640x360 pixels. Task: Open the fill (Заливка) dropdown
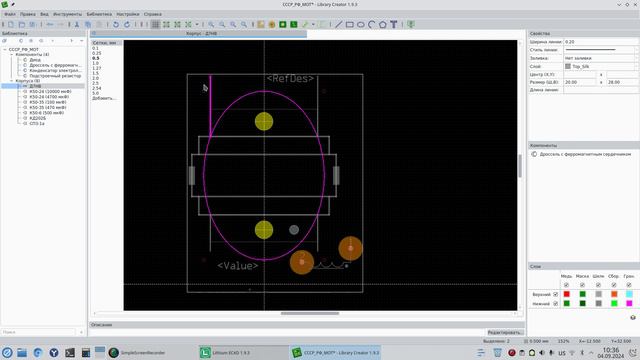[x=601, y=58]
